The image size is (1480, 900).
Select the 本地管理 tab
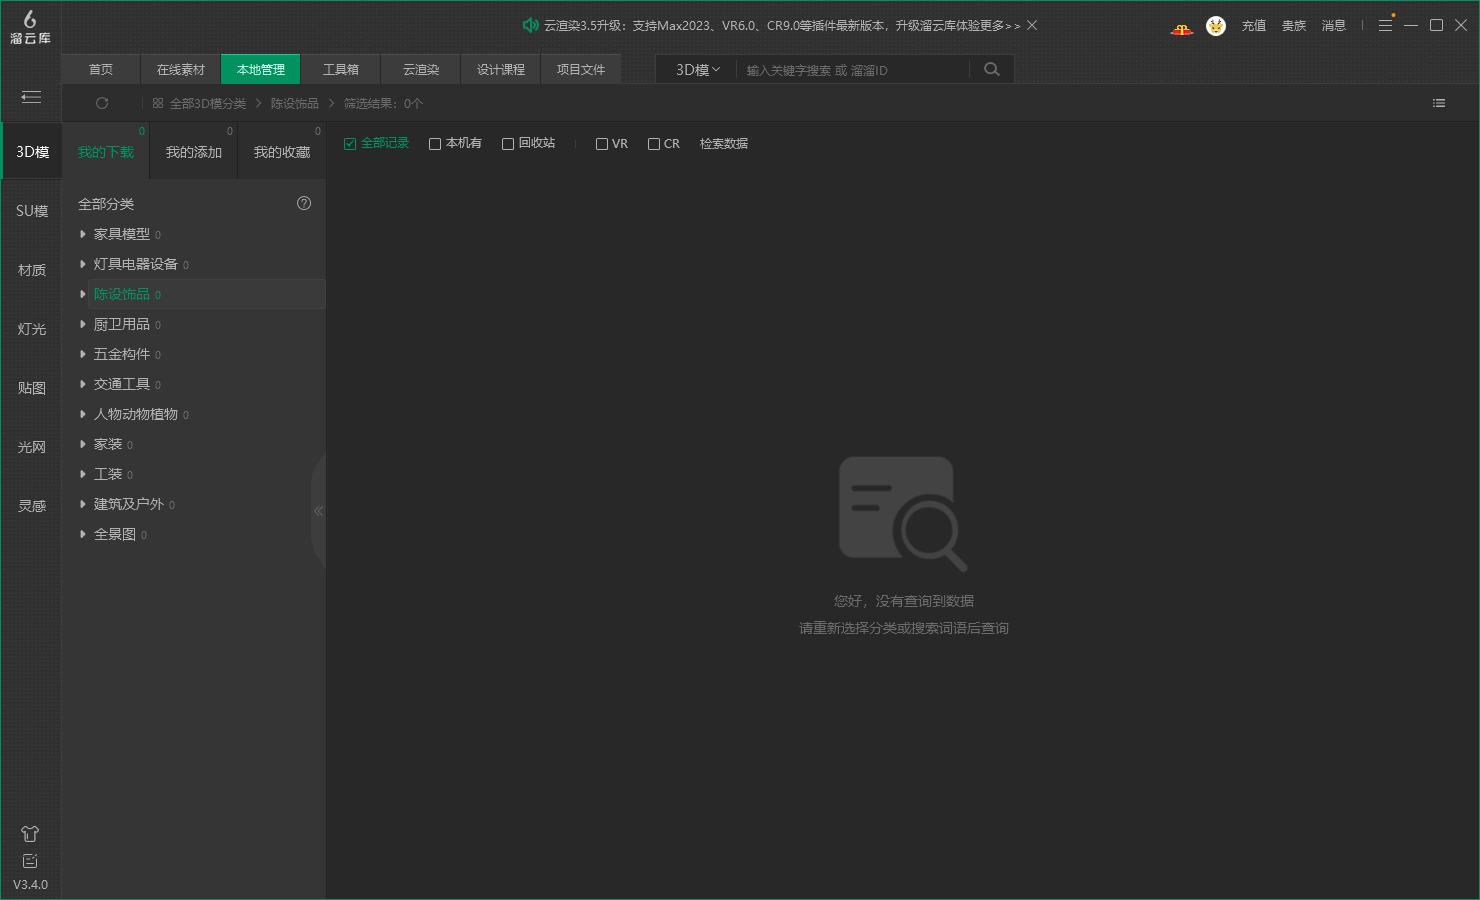pos(261,69)
